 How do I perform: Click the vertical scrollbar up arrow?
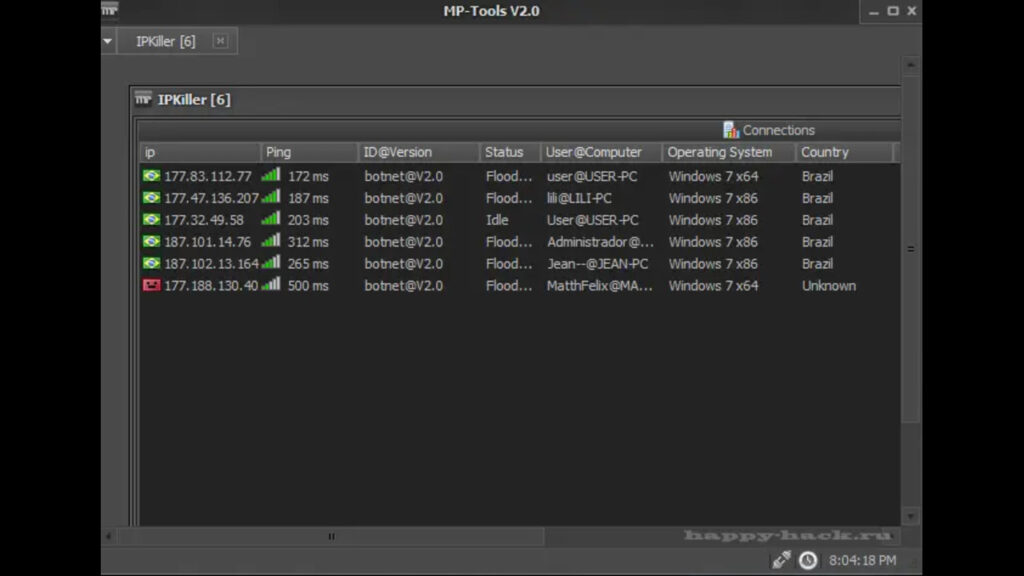pos(910,65)
